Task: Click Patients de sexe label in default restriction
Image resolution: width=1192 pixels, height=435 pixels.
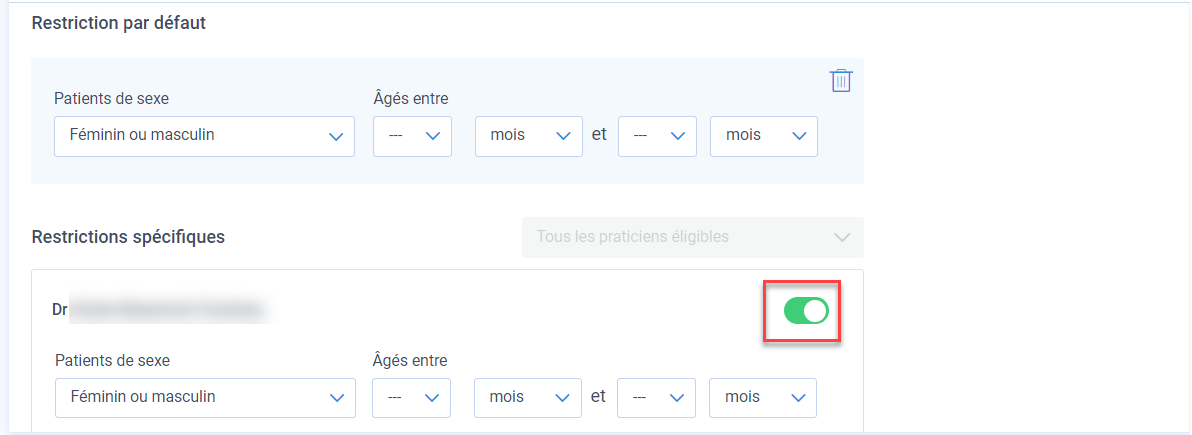Action: pyautogui.click(x=112, y=98)
